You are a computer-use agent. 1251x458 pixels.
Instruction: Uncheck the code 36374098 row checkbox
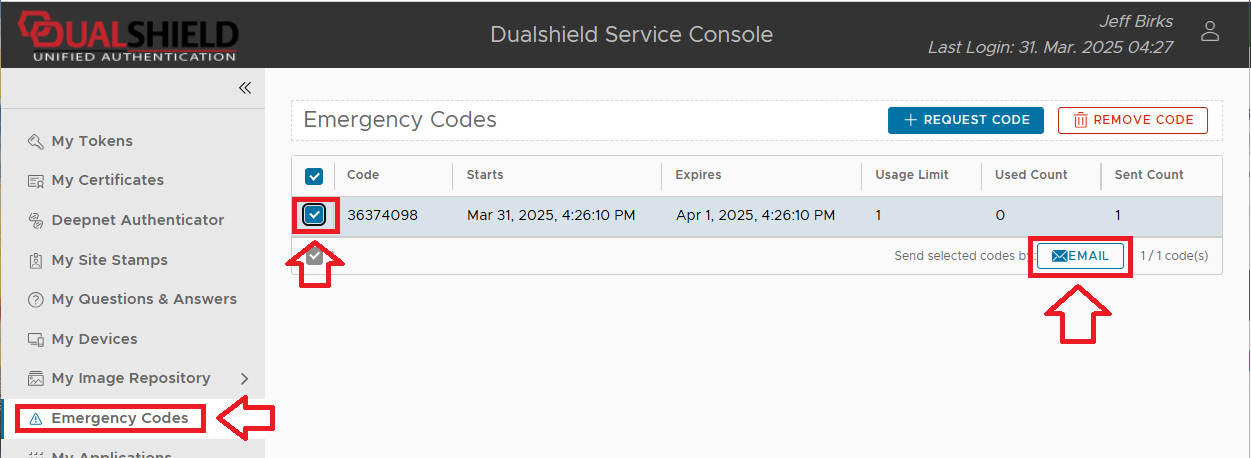315,215
